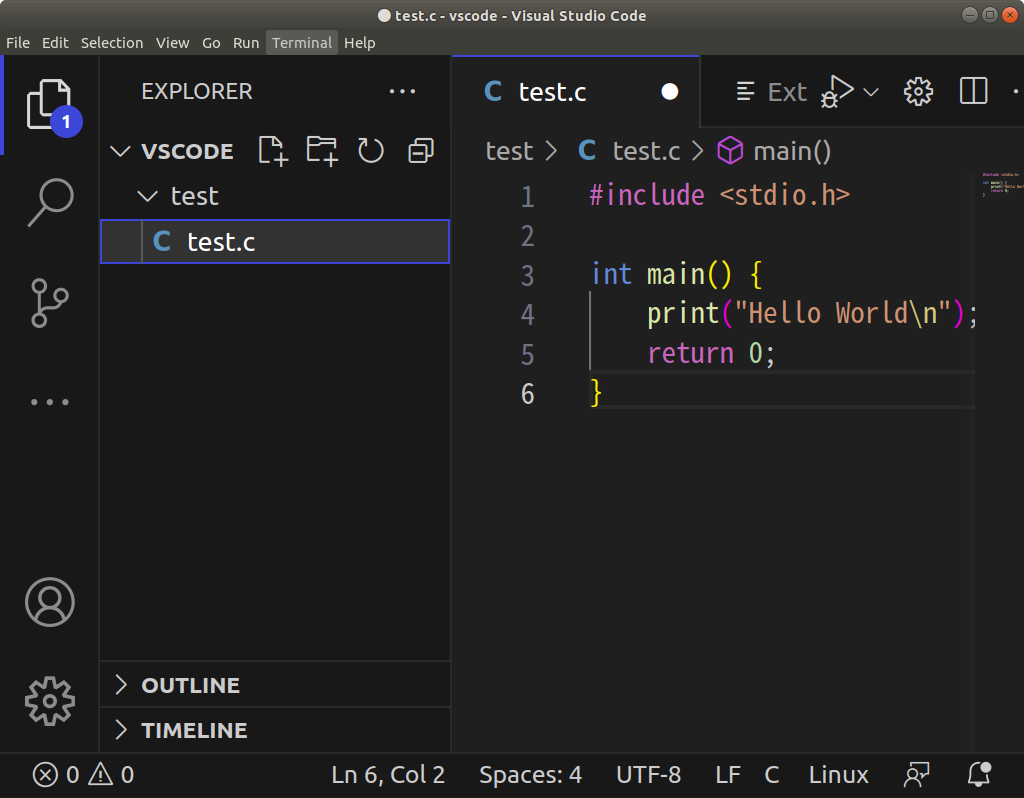The image size is (1024, 798).
Task: Open the Explorer view in activity bar
Action: (50, 104)
